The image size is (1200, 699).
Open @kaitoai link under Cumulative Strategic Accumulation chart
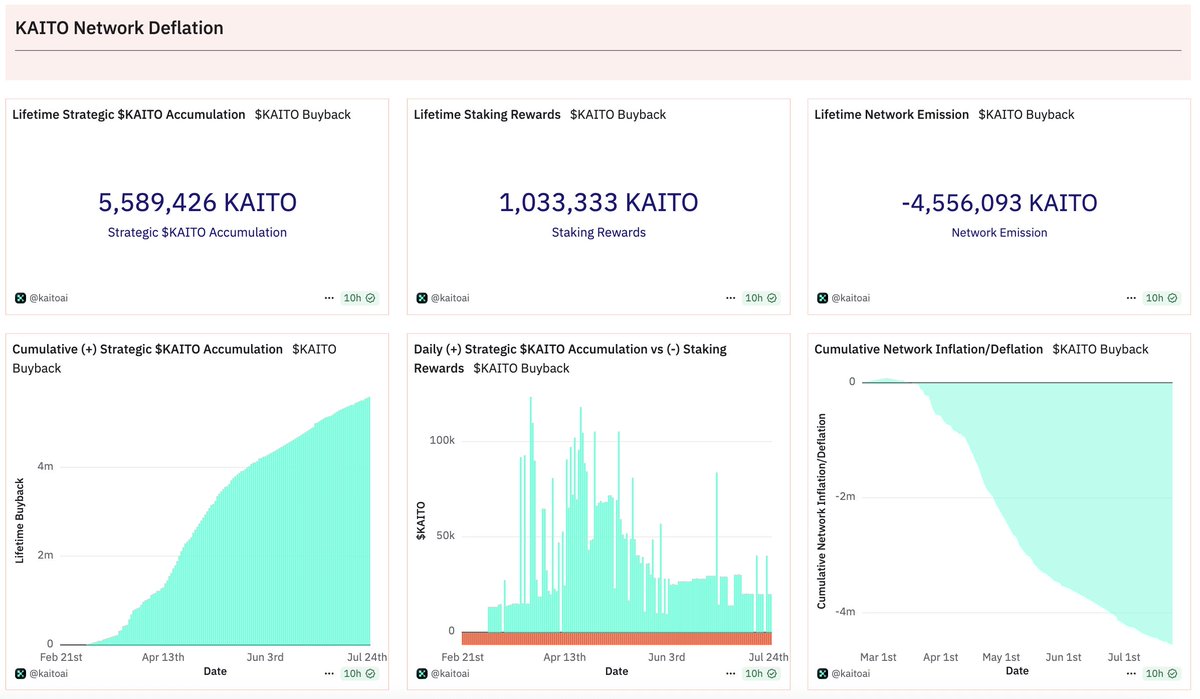click(48, 674)
